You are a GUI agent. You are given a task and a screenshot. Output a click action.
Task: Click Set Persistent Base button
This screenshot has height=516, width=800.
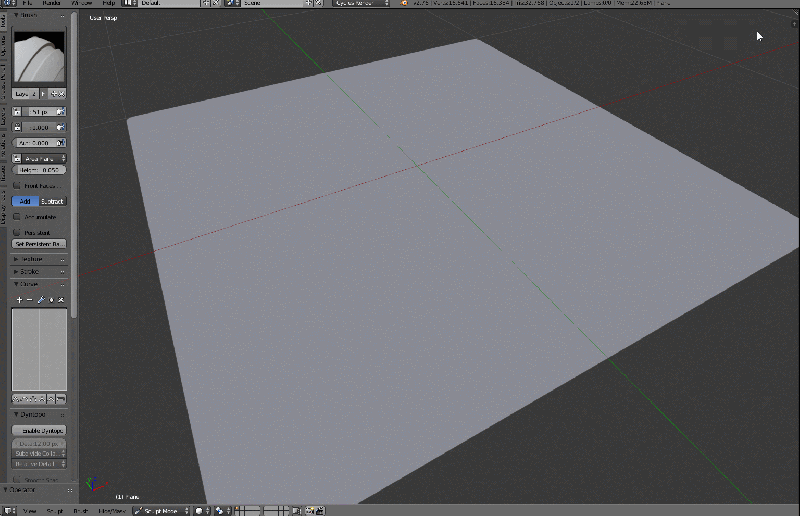pyautogui.click(x=39, y=244)
